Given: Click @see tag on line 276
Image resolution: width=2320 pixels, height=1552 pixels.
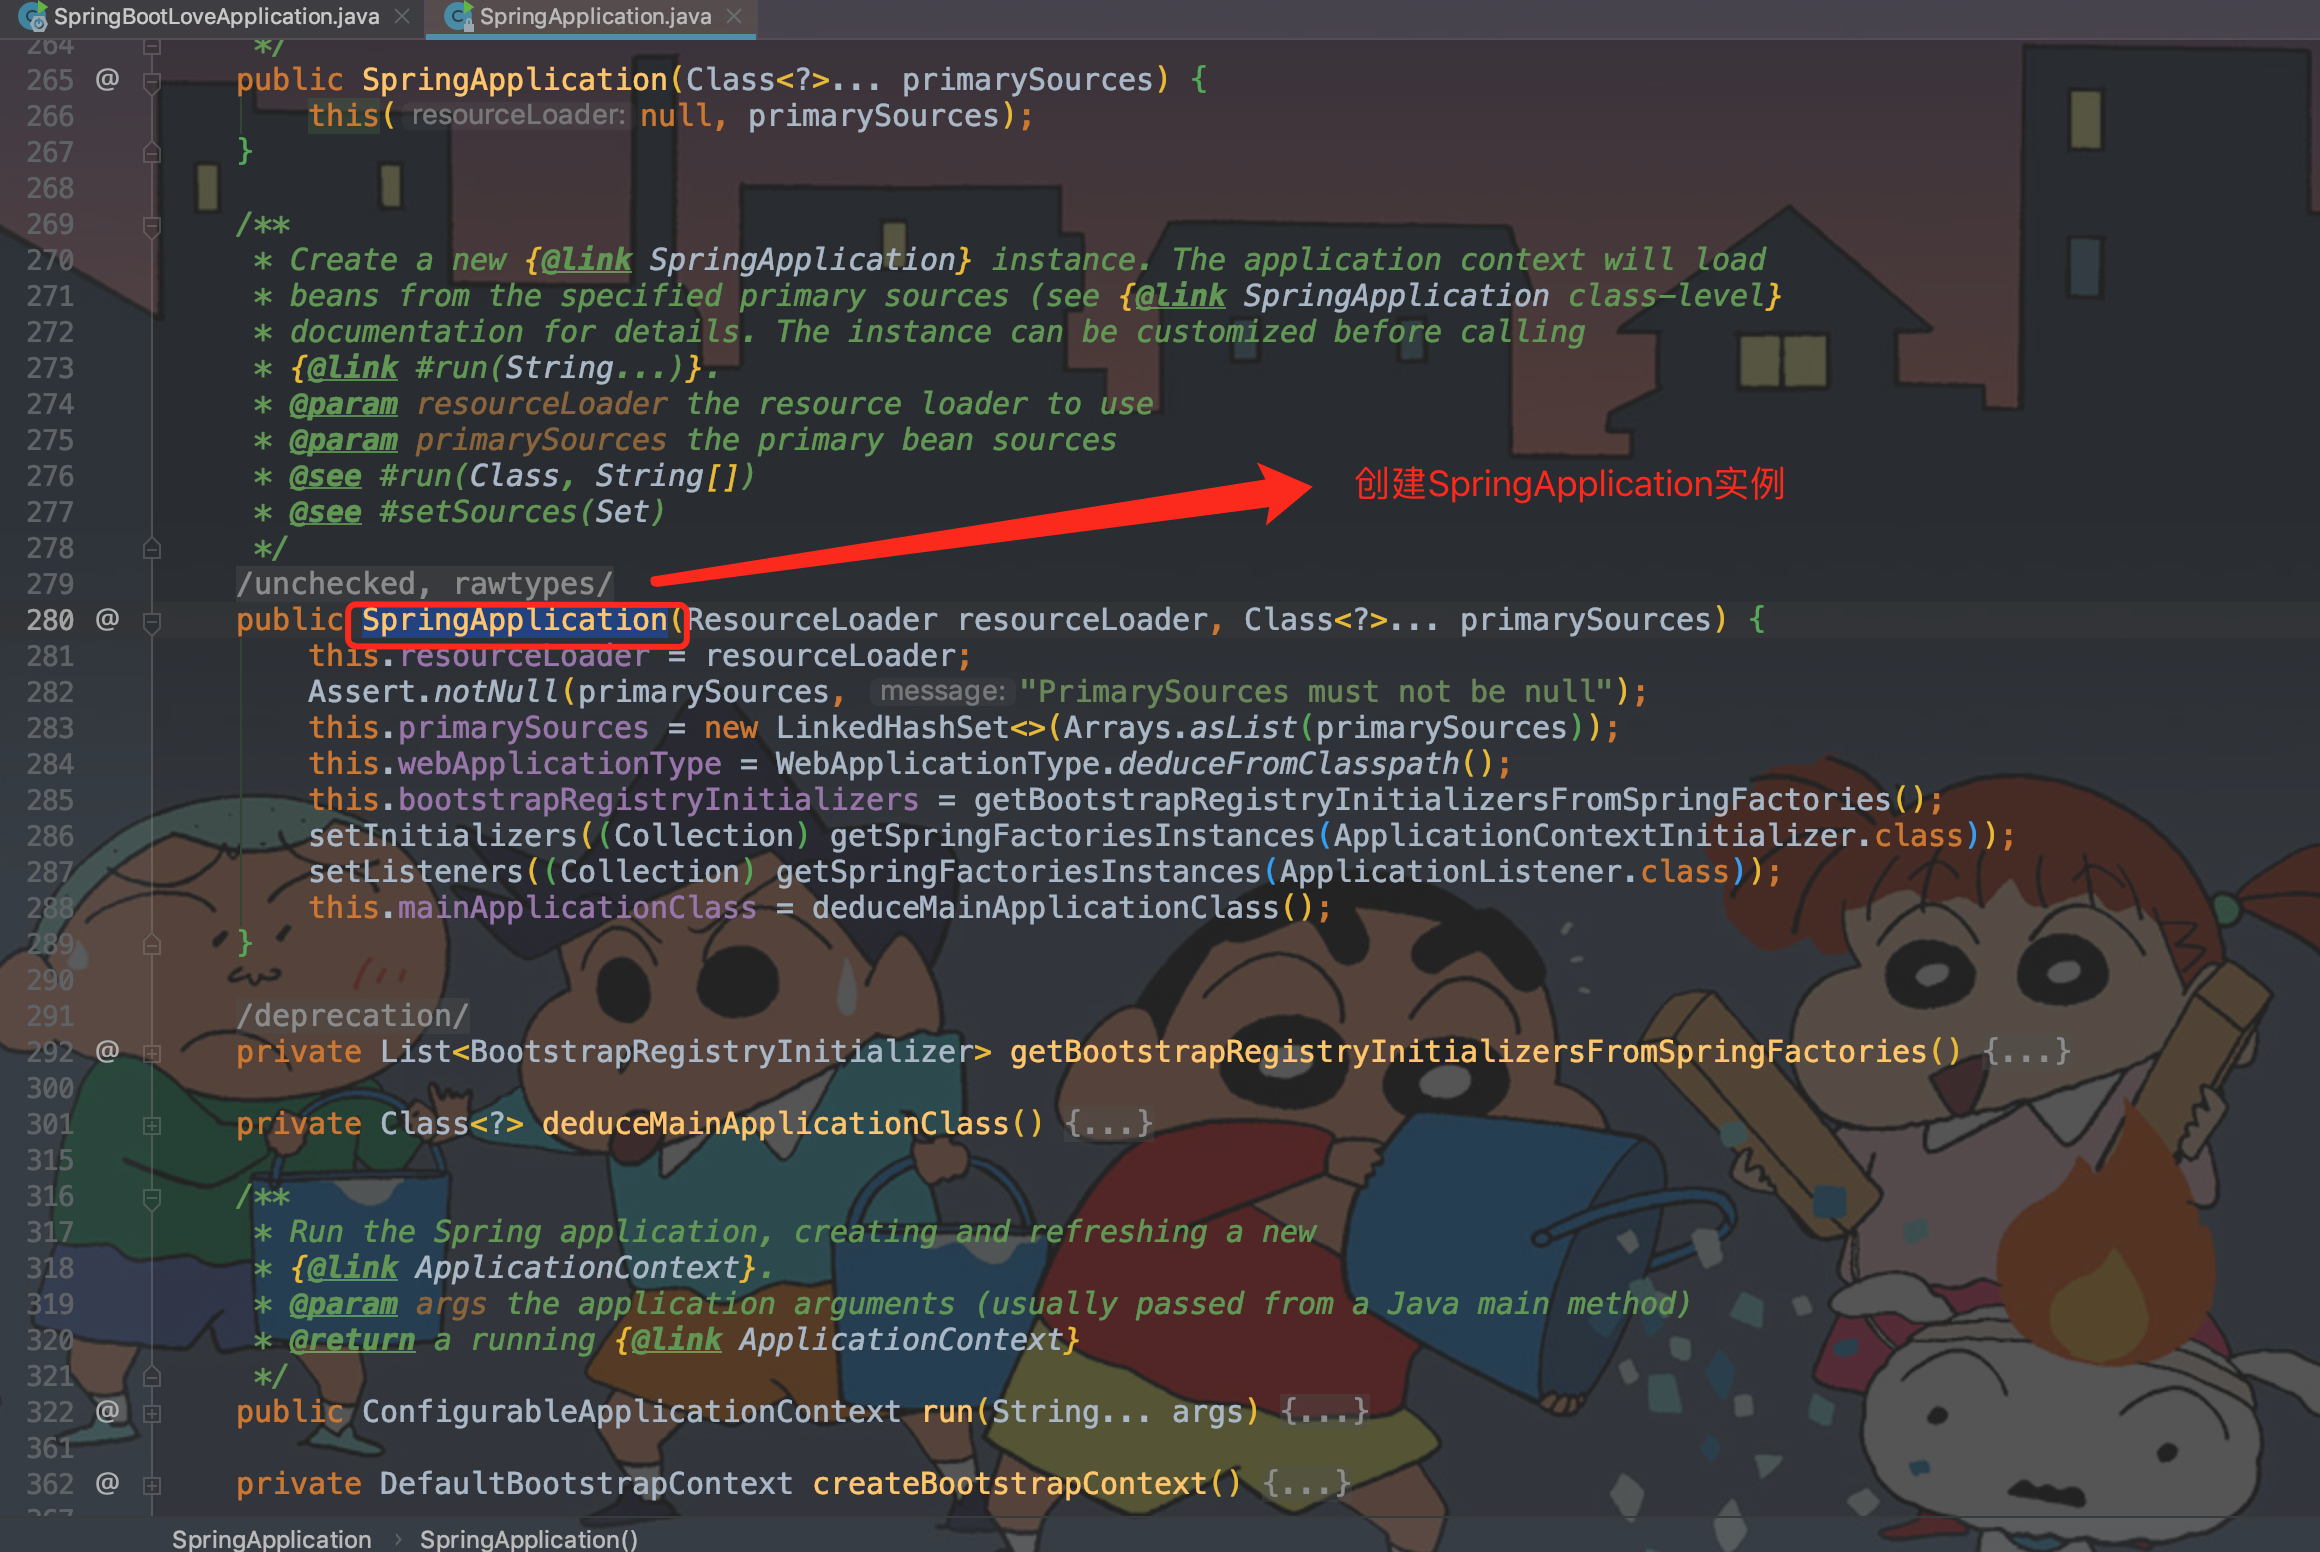Looking at the screenshot, I should (x=325, y=475).
